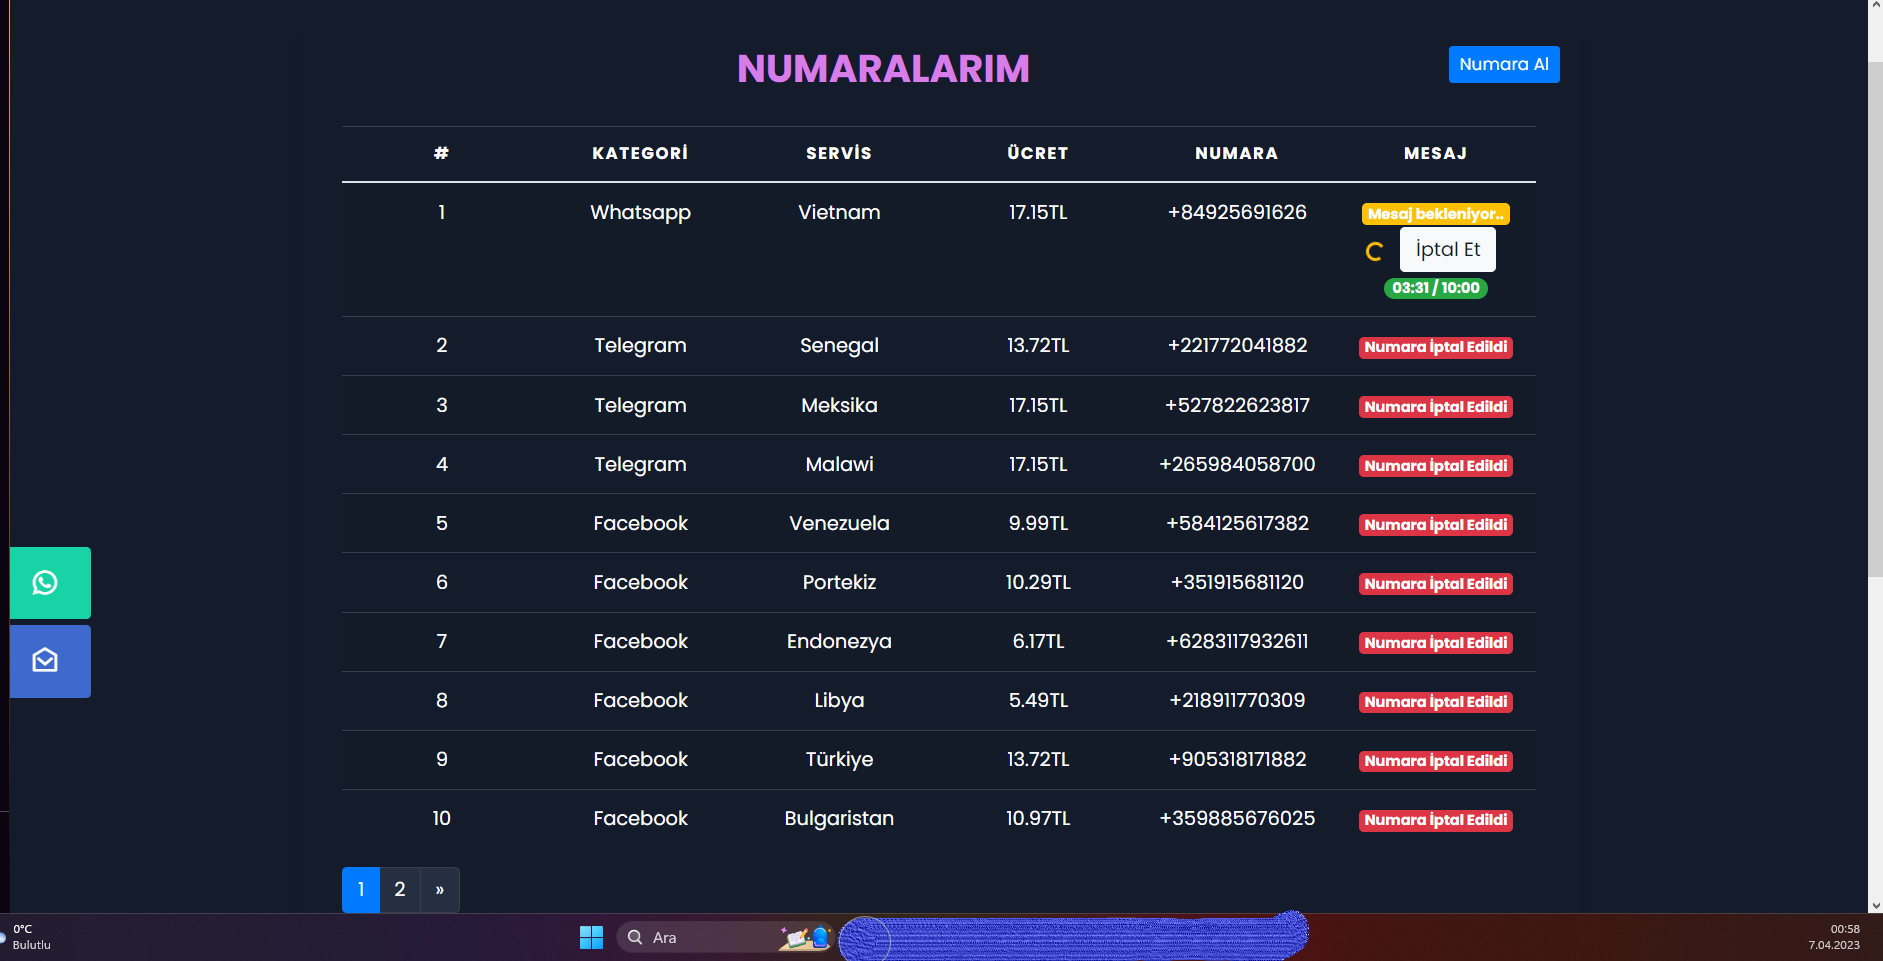Select page 1 in pagination

[361, 889]
